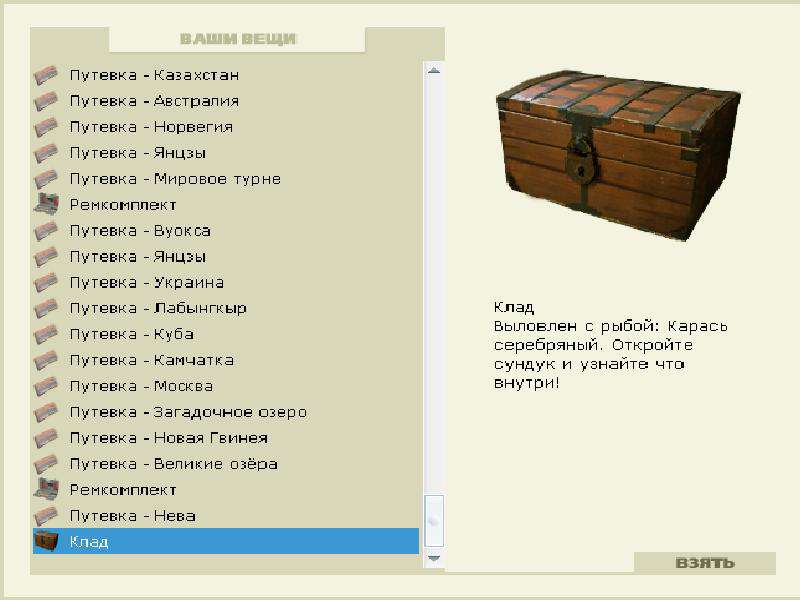The width and height of the screenshot is (800, 600).
Task: Select the Путевка - Казахстан ticket icon
Action: [x=45, y=74]
